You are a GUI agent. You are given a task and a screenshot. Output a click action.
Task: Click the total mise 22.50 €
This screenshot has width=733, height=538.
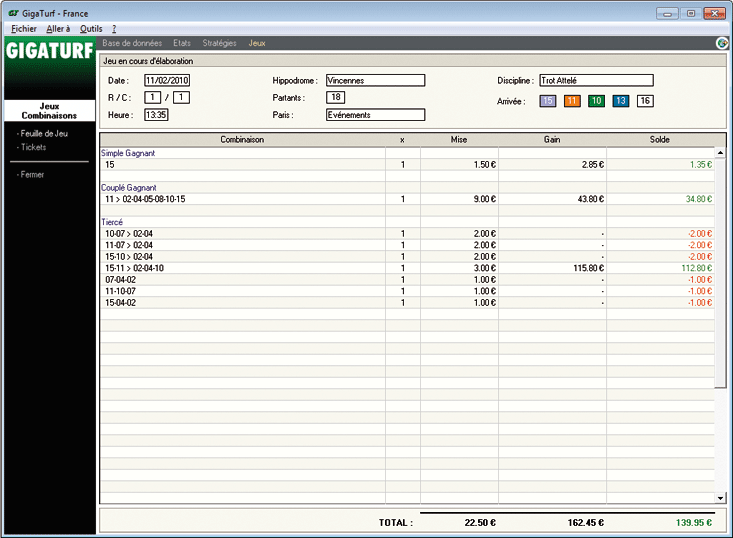[x=480, y=523]
